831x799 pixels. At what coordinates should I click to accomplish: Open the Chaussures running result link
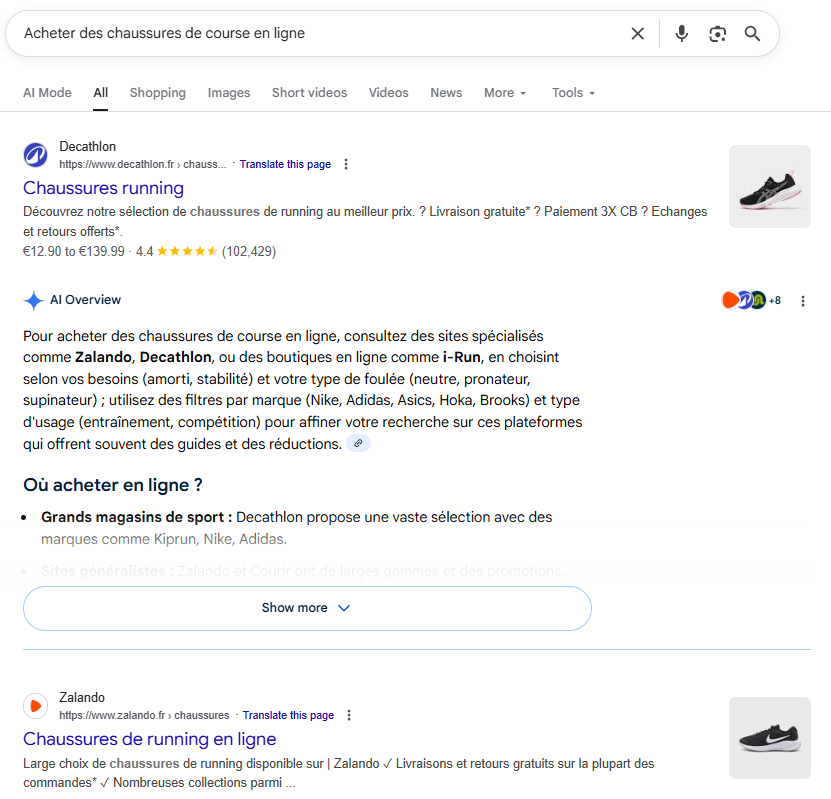pos(103,188)
